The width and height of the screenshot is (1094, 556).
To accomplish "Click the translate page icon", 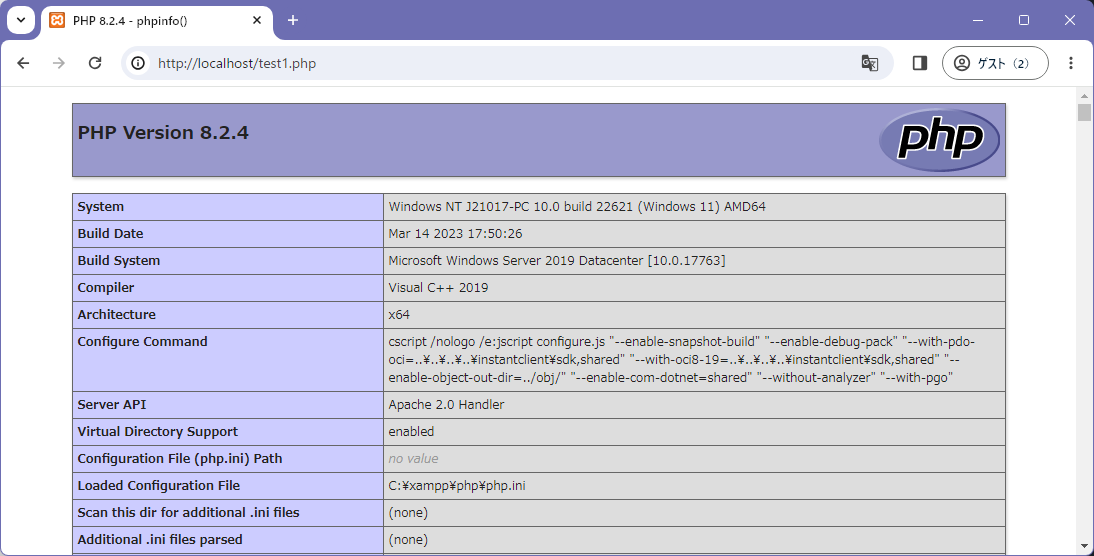I will point(869,63).
